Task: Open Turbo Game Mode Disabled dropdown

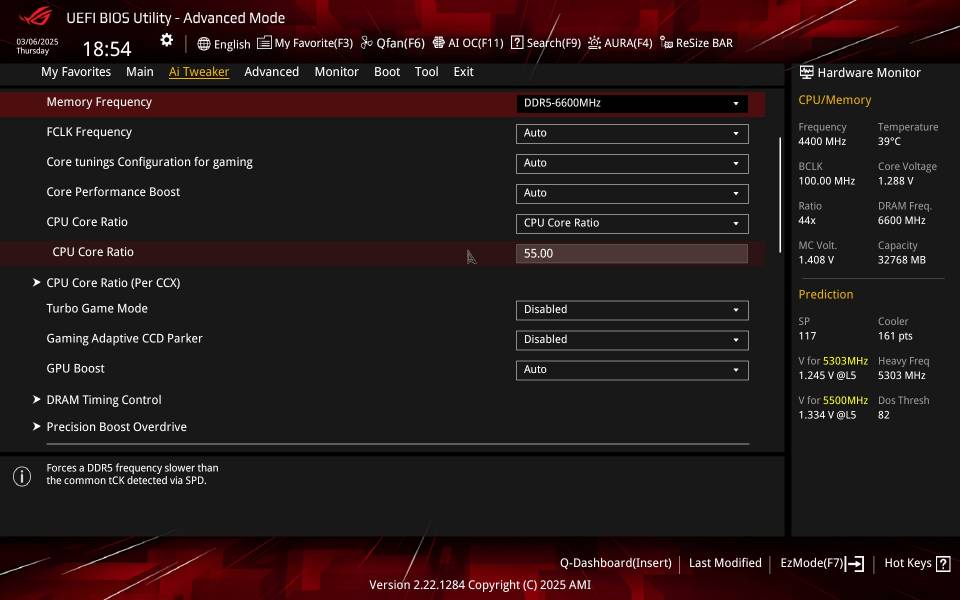Action: coord(632,309)
